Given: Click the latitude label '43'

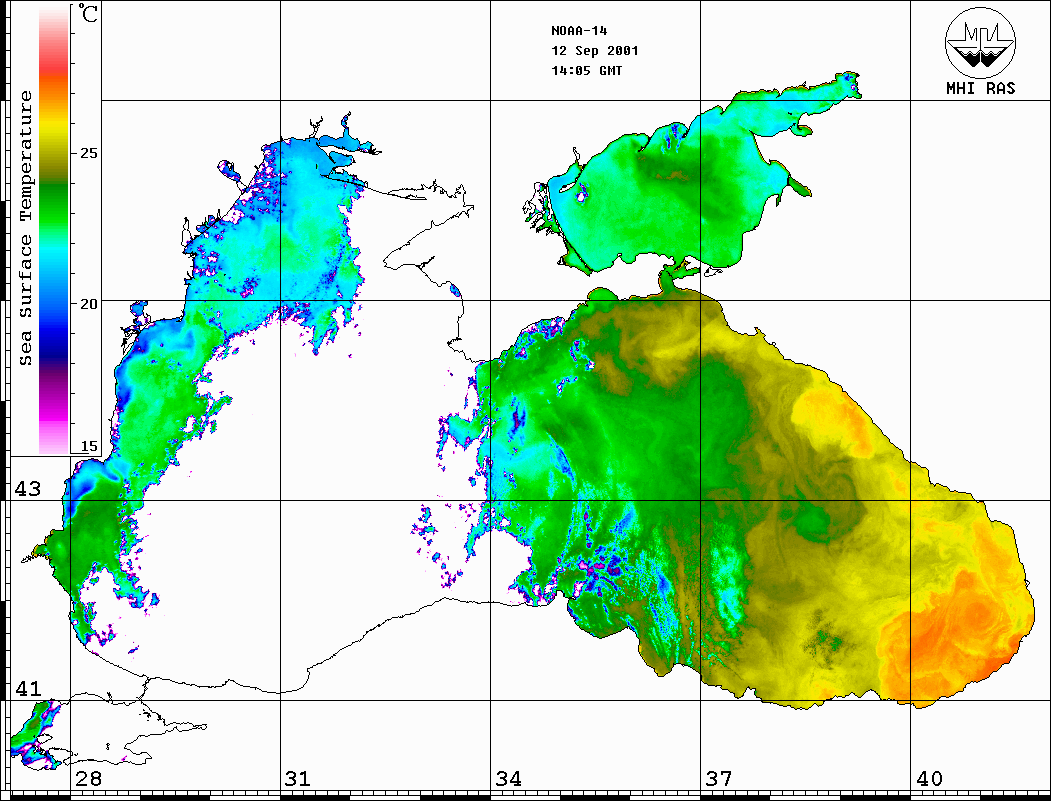Looking at the screenshot, I should pyautogui.click(x=27, y=489).
